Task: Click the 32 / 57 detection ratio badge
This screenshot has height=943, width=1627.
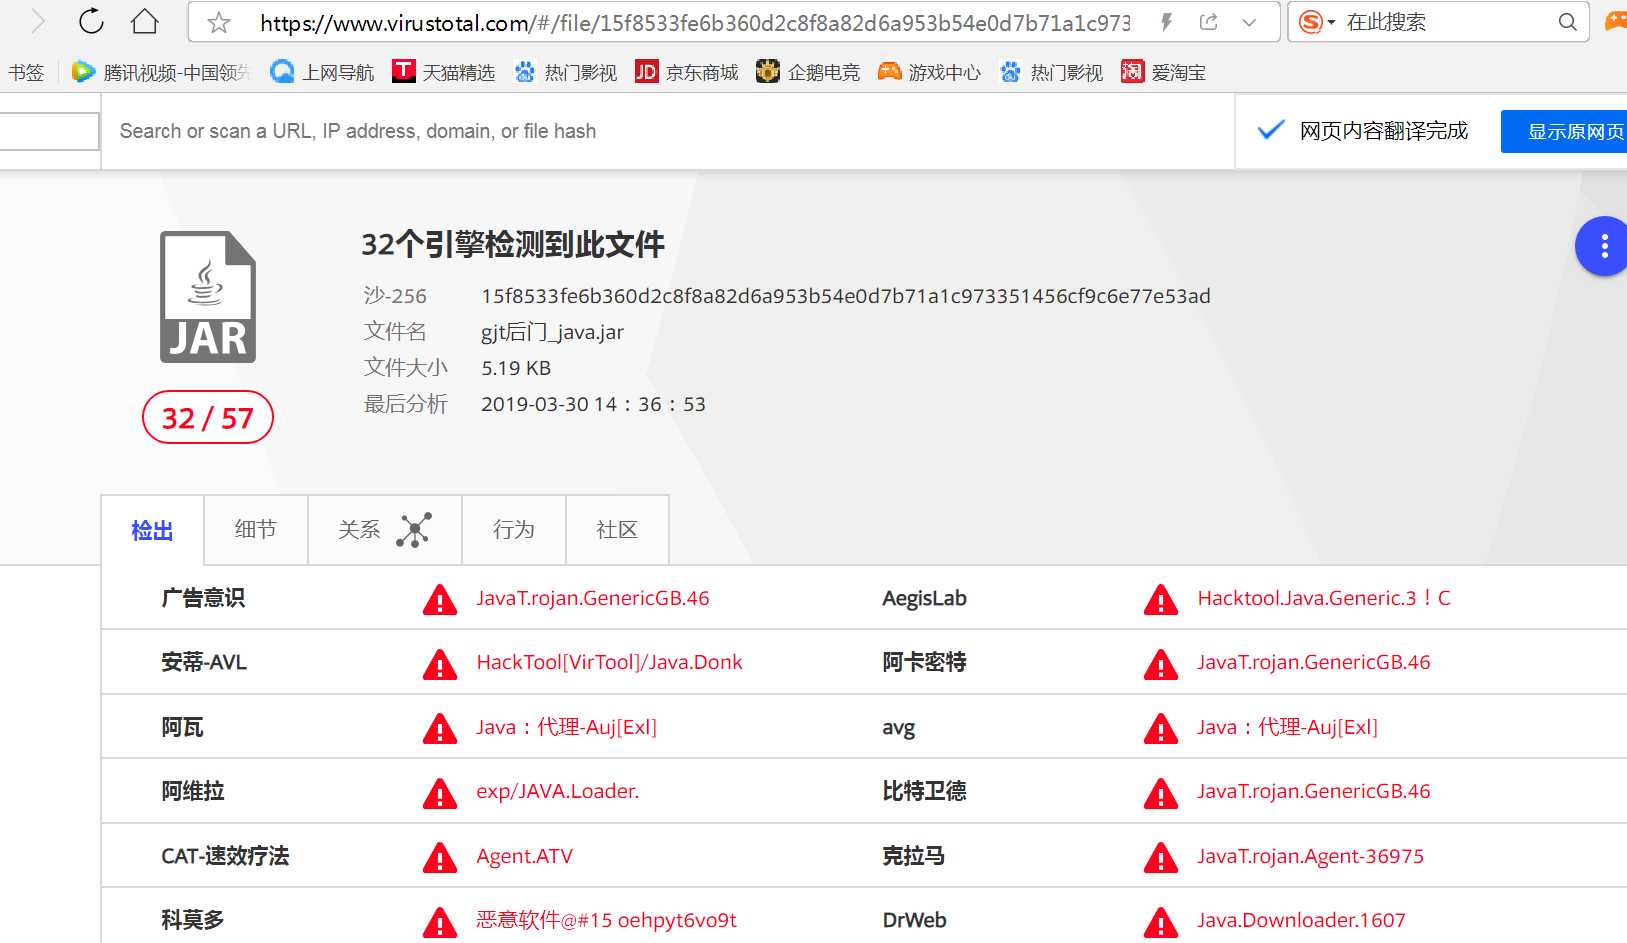Action: (x=208, y=417)
